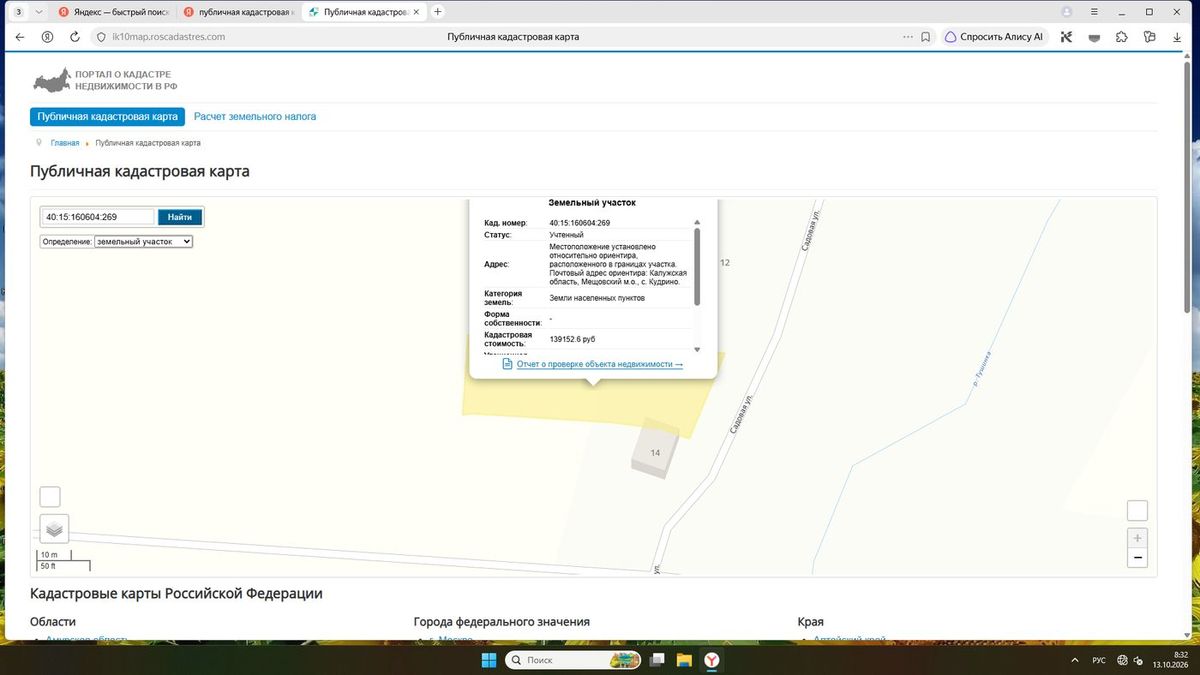Switch to 'публичная кадастровая' browser tab

point(238,12)
